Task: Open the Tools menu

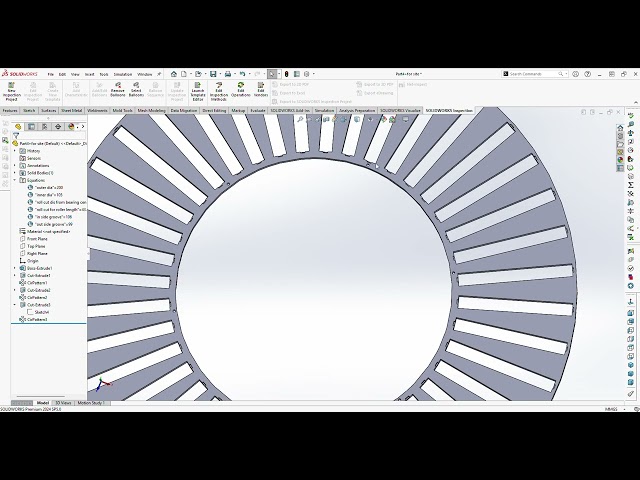Action: pyautogui.click(x=104, y=74)
